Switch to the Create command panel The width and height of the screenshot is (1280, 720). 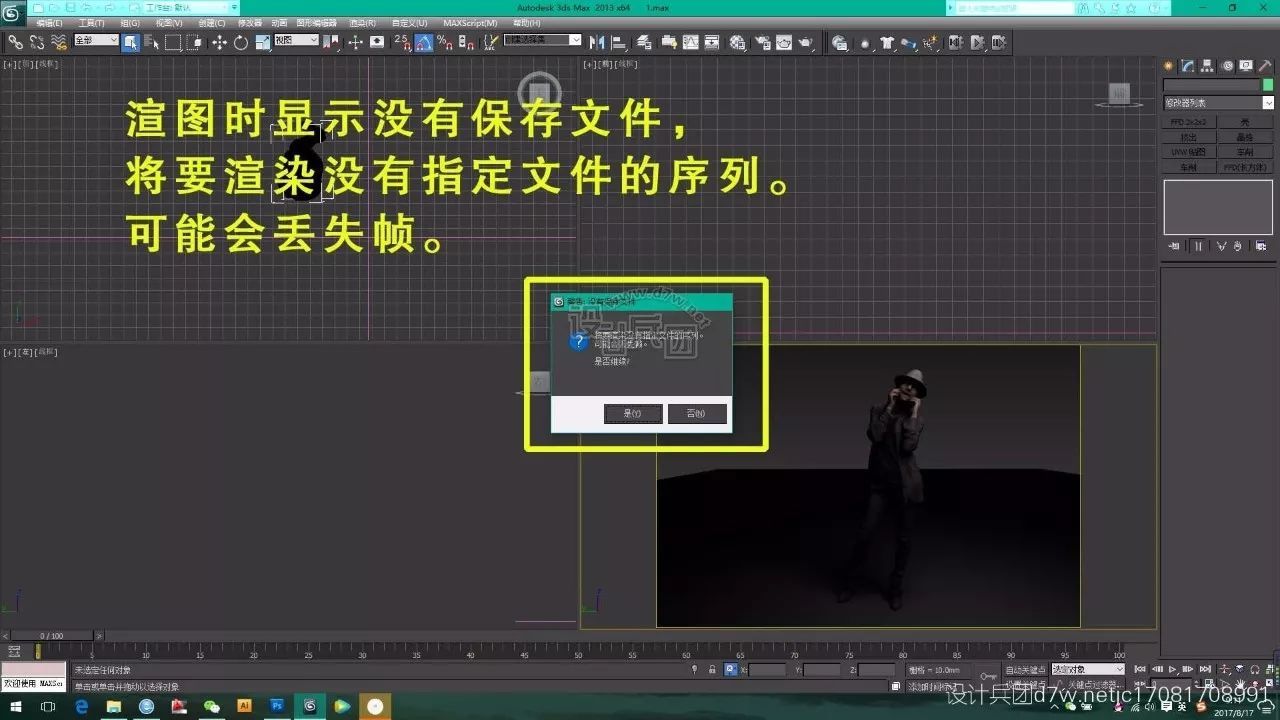click(1168, 65)
